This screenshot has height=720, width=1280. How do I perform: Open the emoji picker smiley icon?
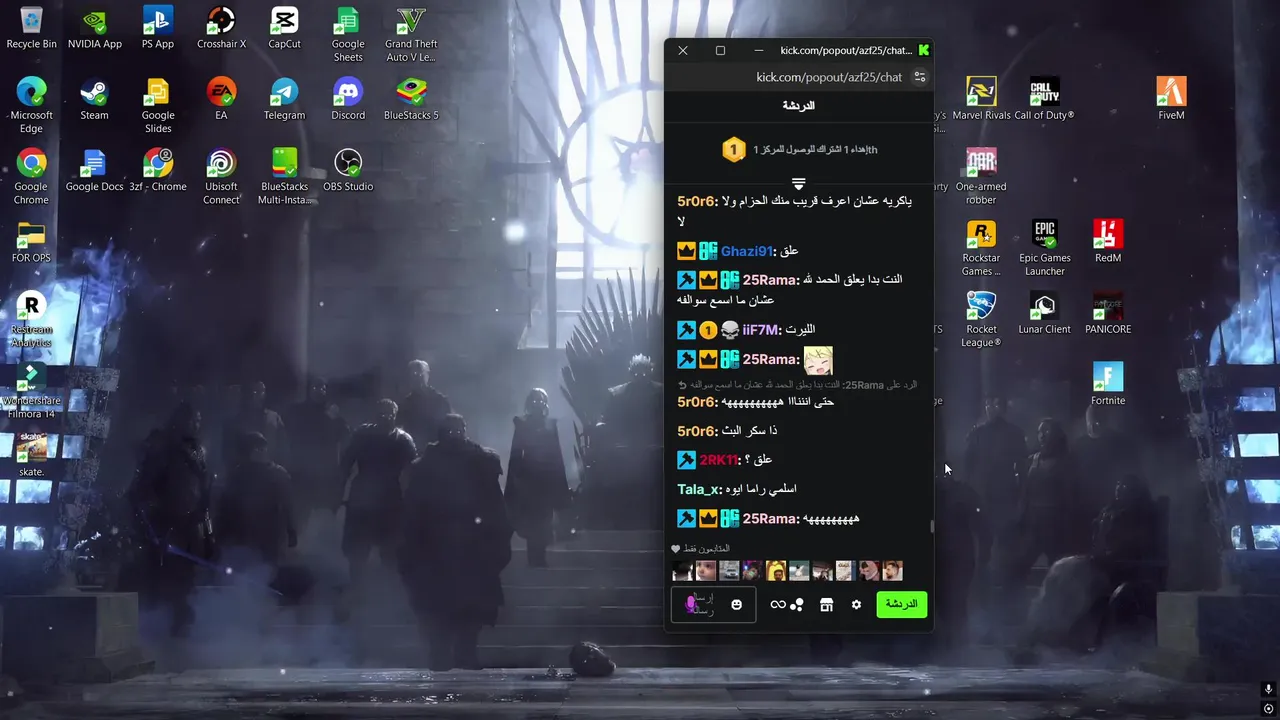point(737,605)
